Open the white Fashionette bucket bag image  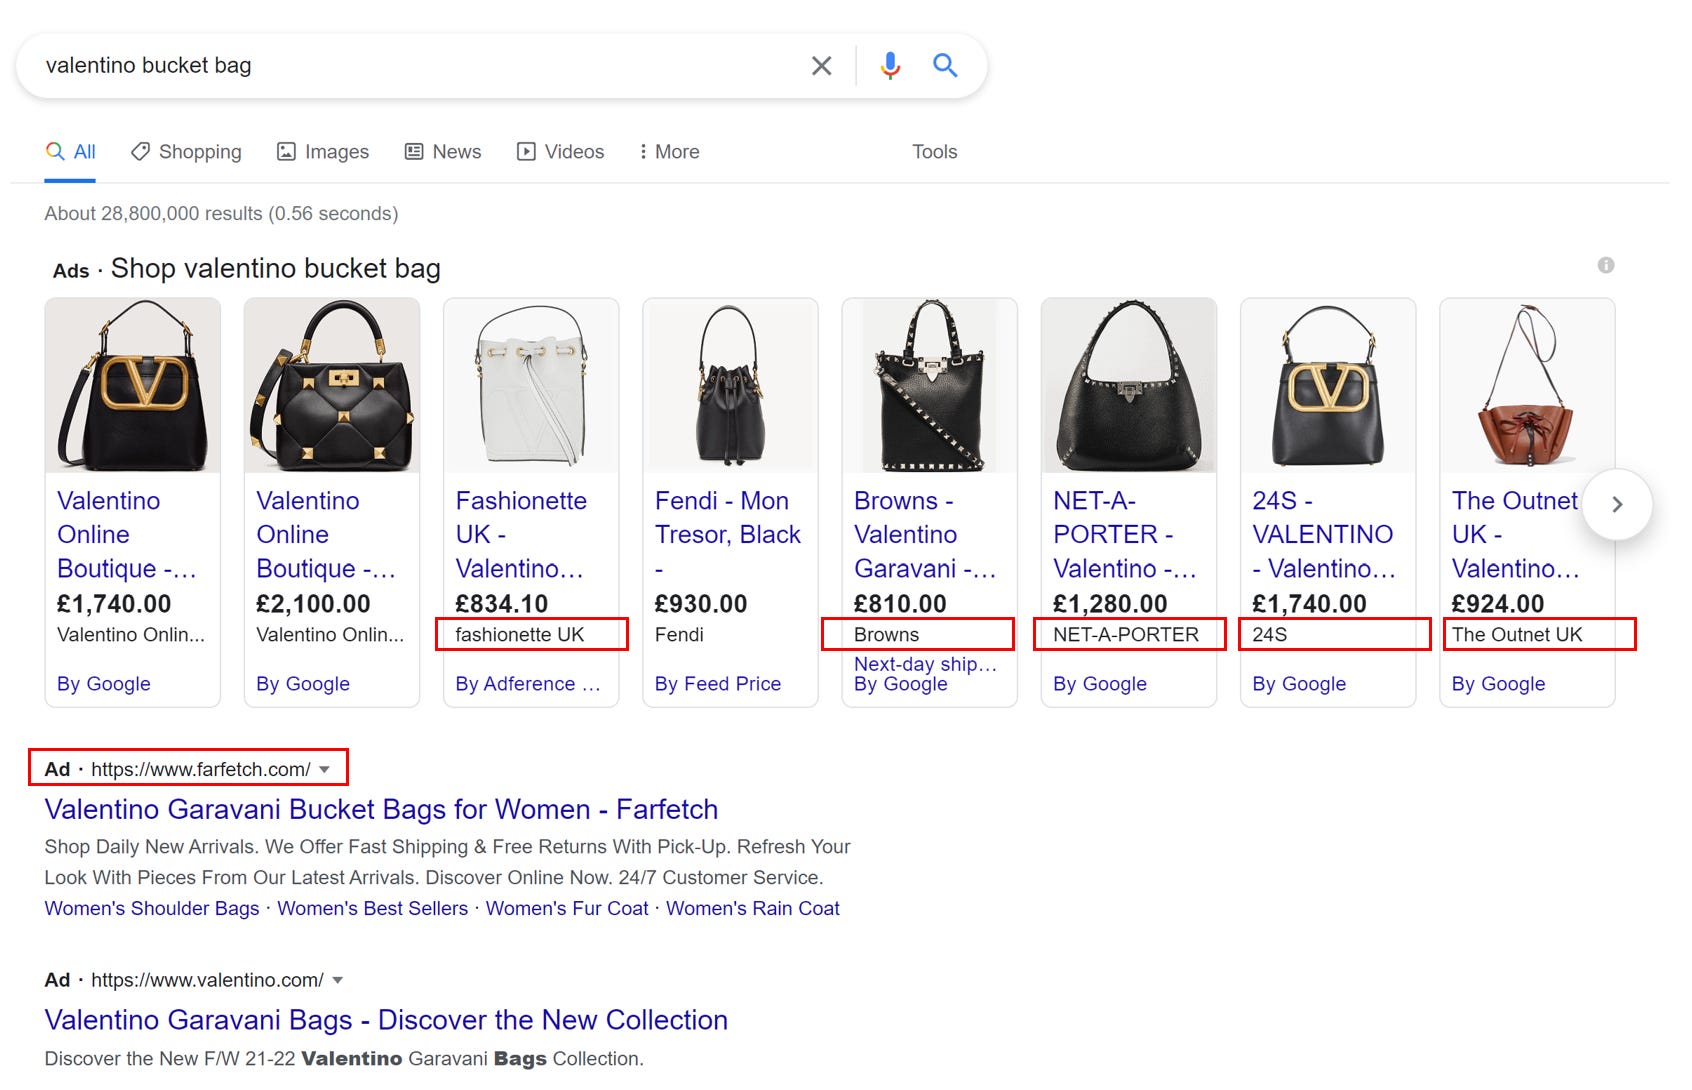[x=531, y=385]
